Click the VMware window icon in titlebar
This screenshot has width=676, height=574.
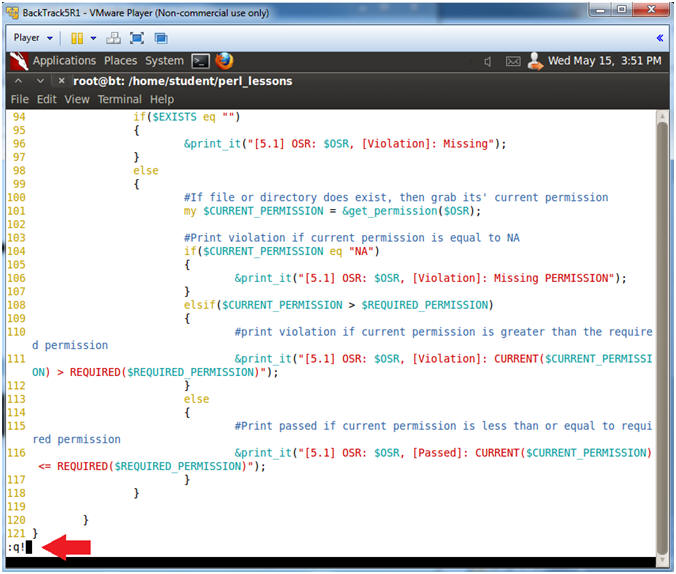click(x=13, y=13)
